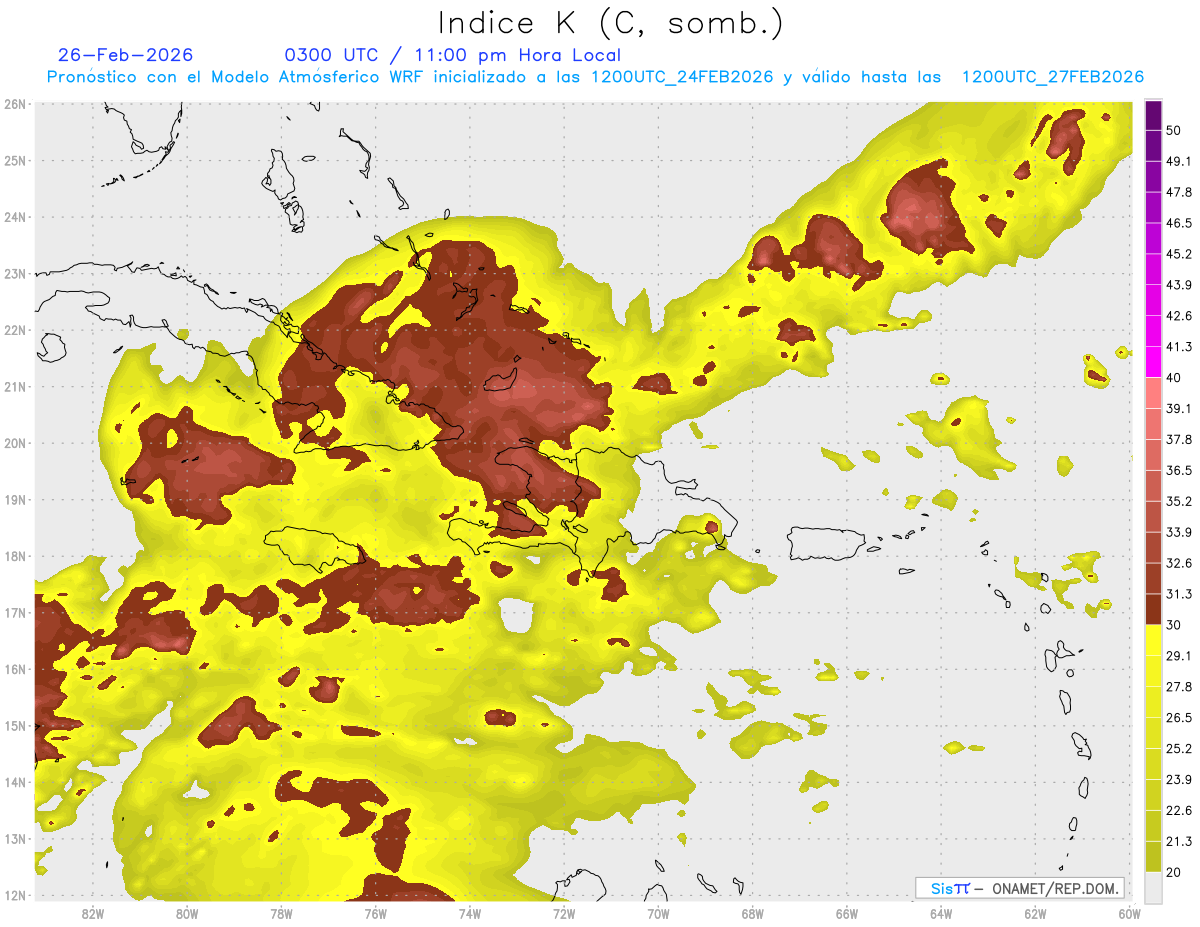Click the bright yellow colorbar segment at 29.1
Screen dimensions: 1200x927
click(1153, 640)
